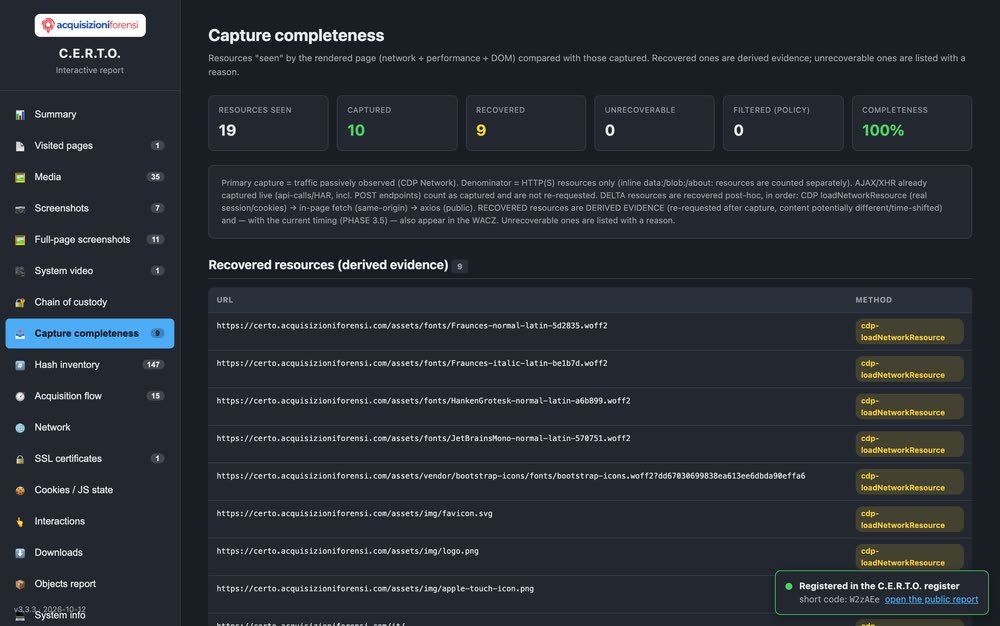Open the Summary section
The width and height of the screenshot is (1000, 626).
(90, 115)
